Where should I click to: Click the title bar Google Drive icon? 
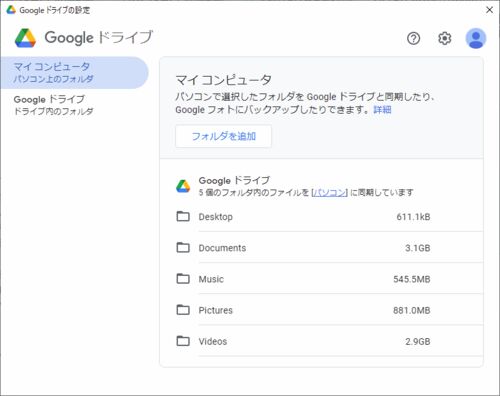point(11,10)
